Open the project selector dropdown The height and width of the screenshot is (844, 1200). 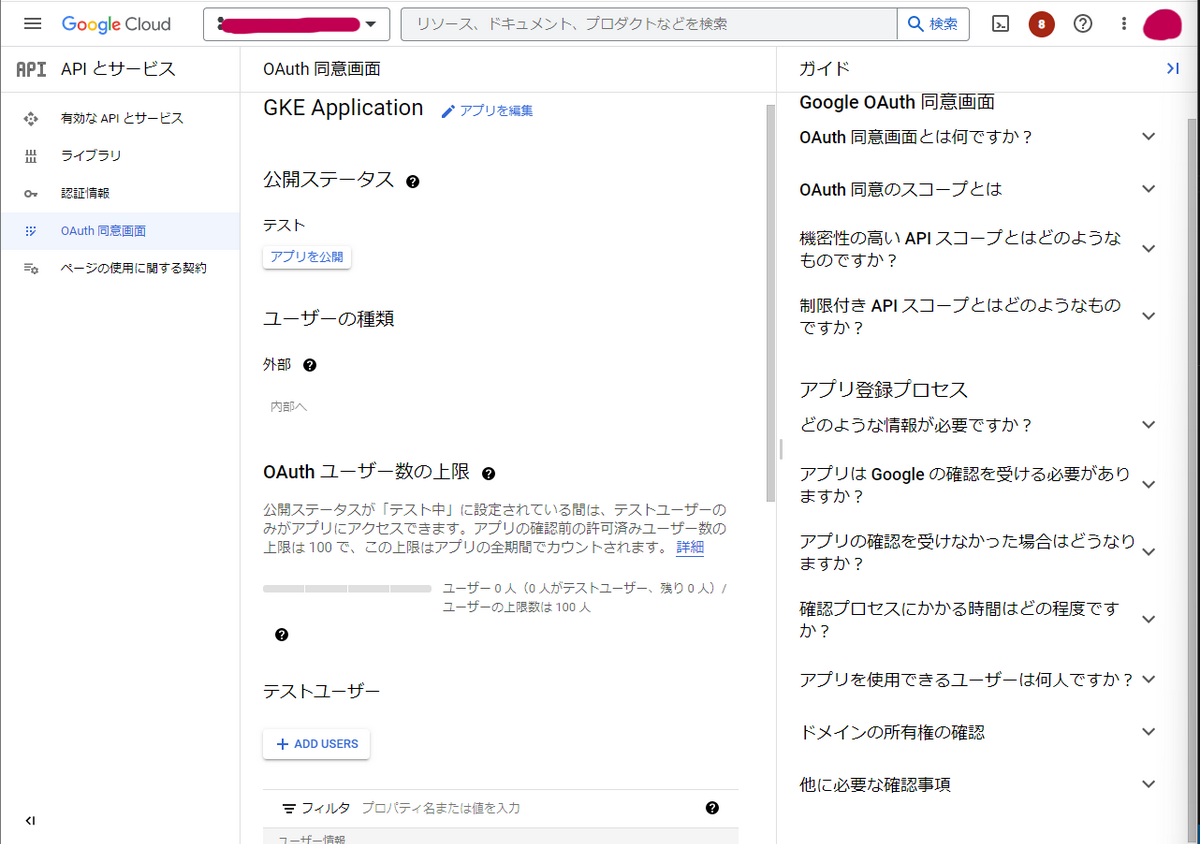(x=296, y=24)
